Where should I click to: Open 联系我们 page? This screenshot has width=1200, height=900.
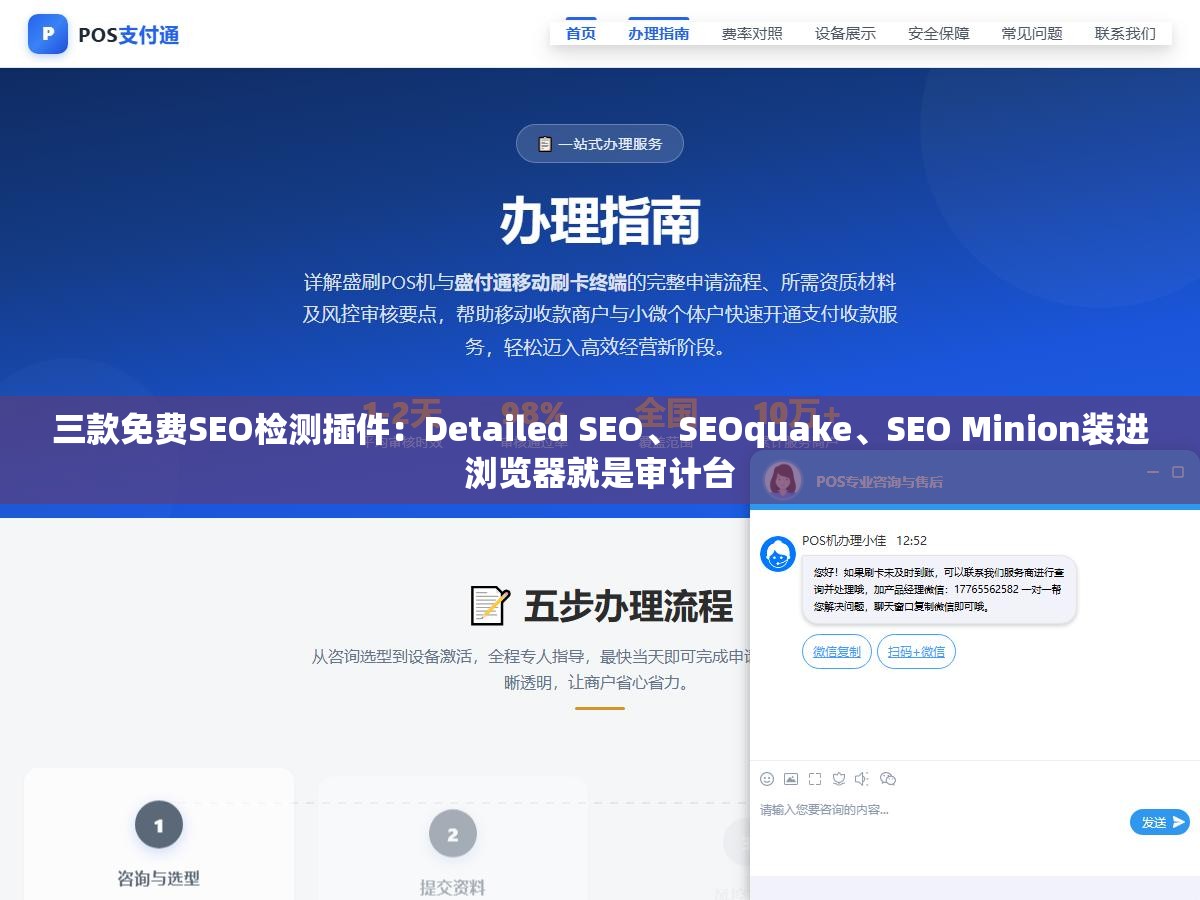1125,33
